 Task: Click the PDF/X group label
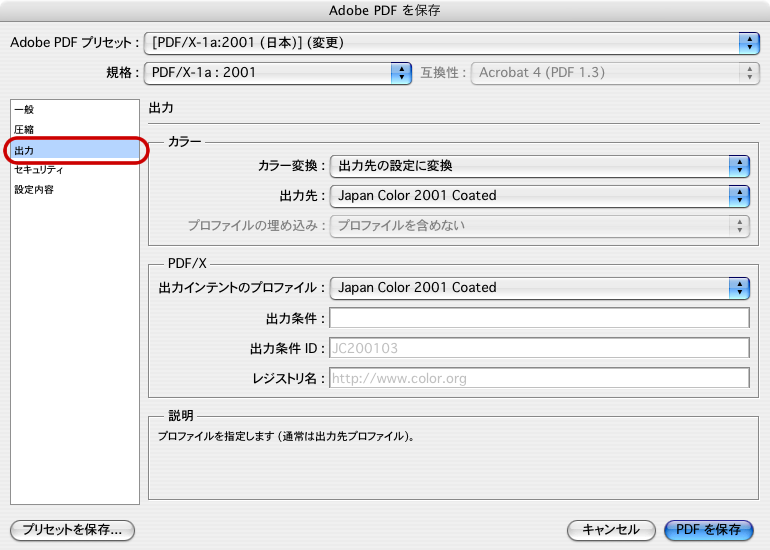click(187, 264)
